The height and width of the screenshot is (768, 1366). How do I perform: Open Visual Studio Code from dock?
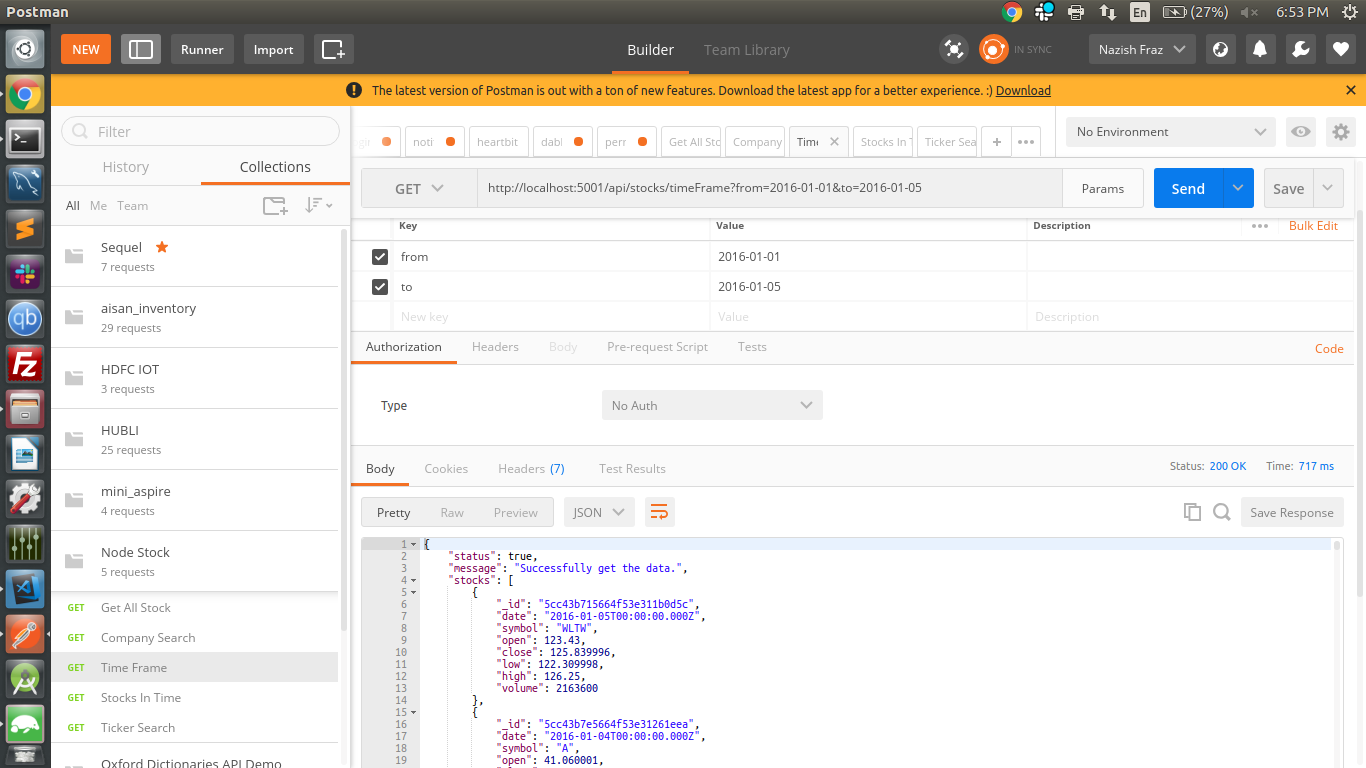[x=25, y=589]
